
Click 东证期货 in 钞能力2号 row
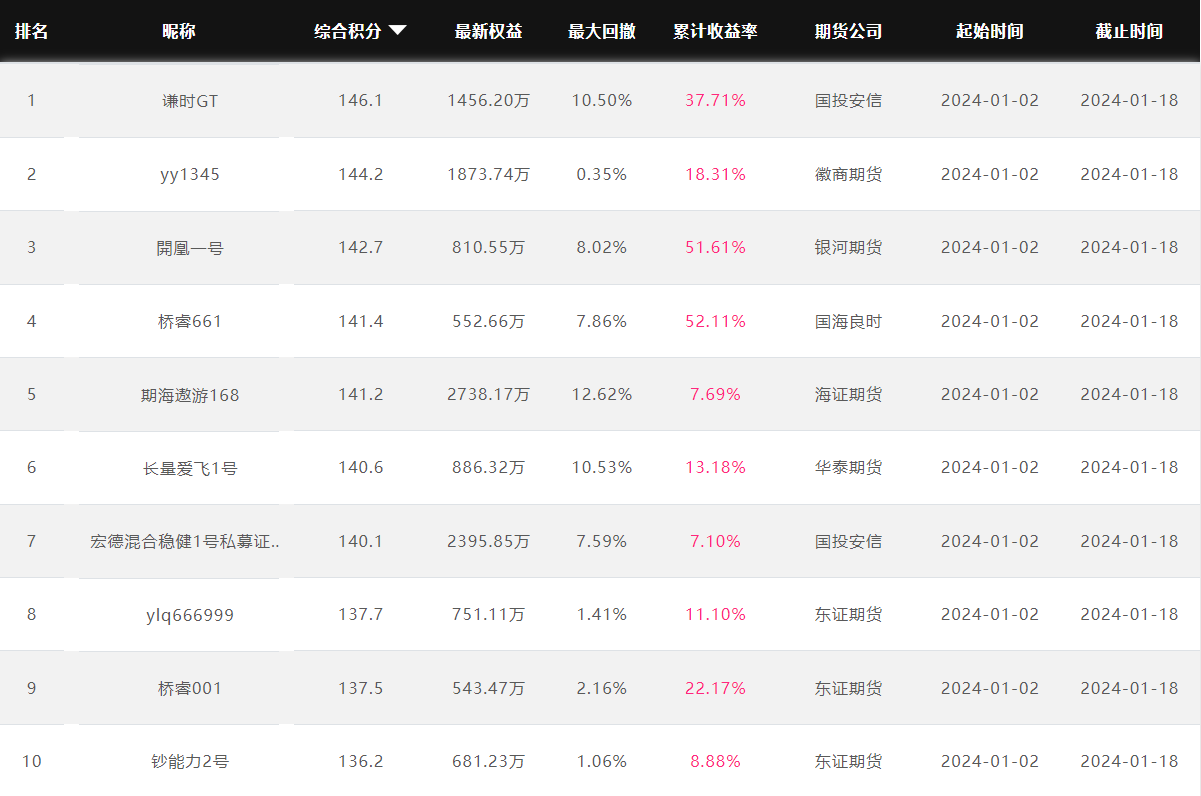(849, 761)
